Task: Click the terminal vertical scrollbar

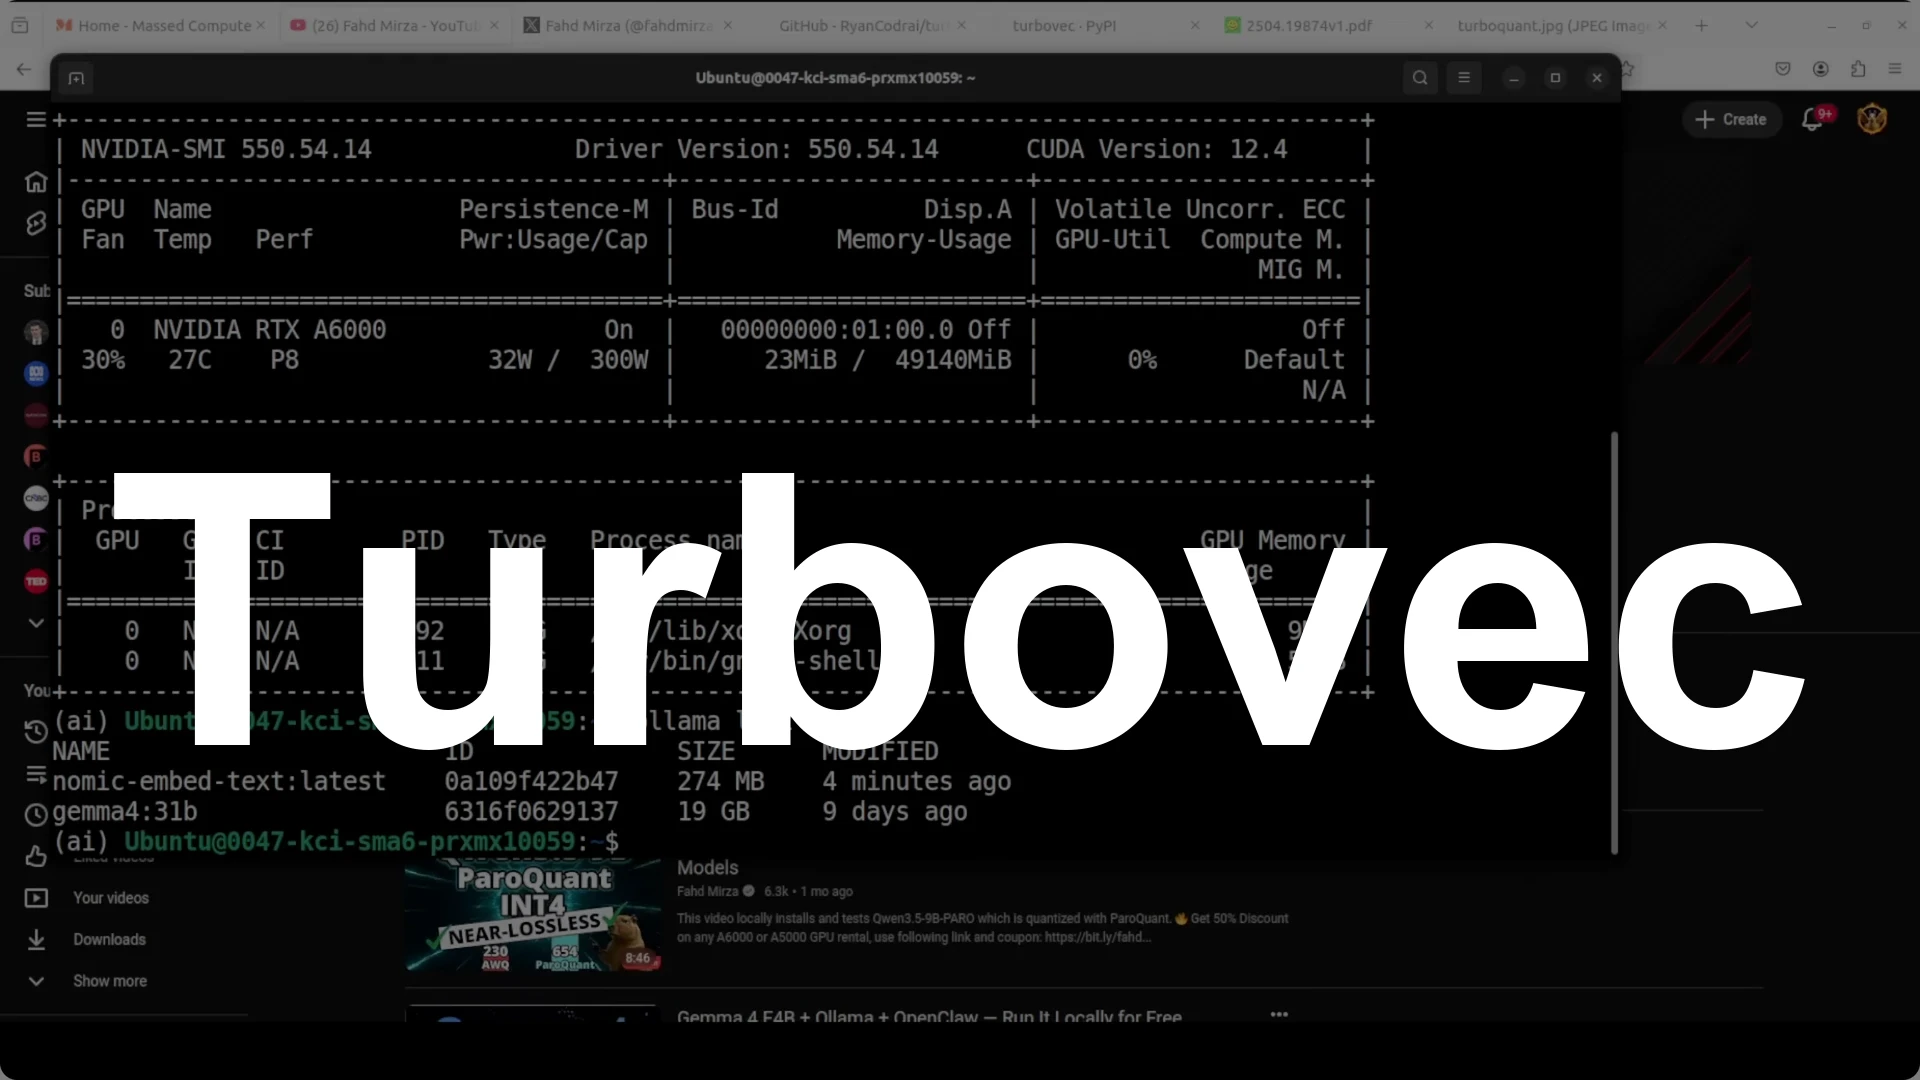Action: pos(1613,642)
